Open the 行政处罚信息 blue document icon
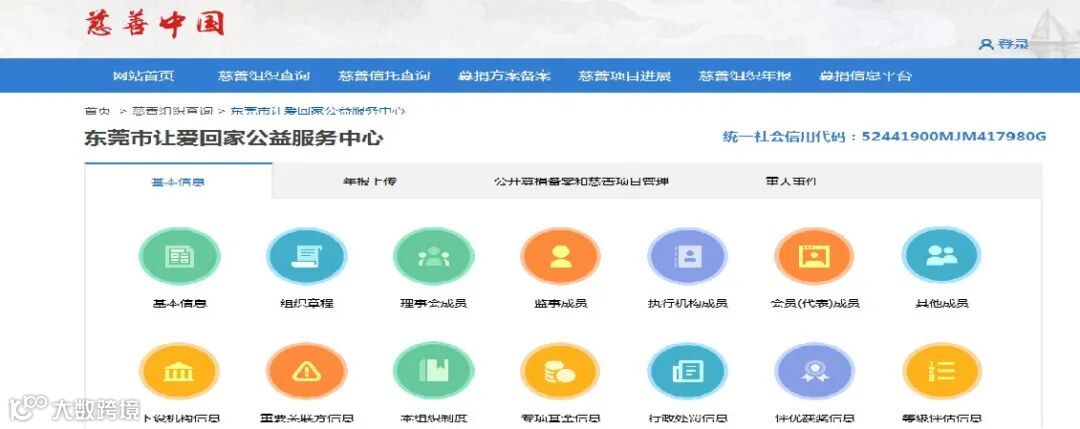The height and width of the screenshot is (429, 1080). click(687, 371)
